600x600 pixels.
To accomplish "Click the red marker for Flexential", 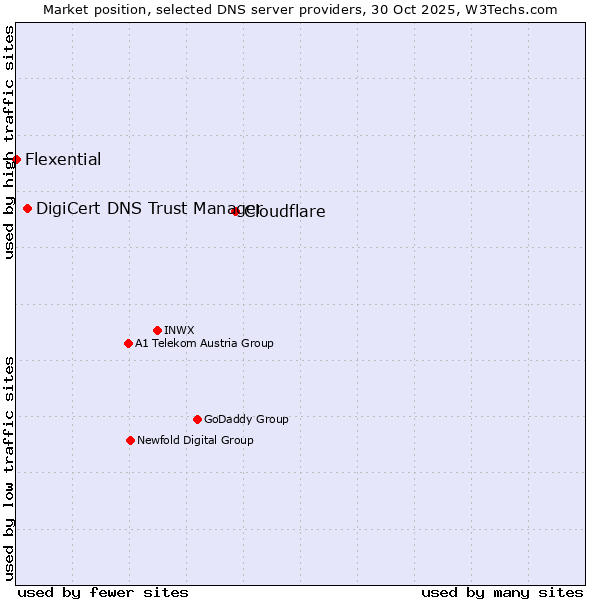I will click(x=16, y=159).
